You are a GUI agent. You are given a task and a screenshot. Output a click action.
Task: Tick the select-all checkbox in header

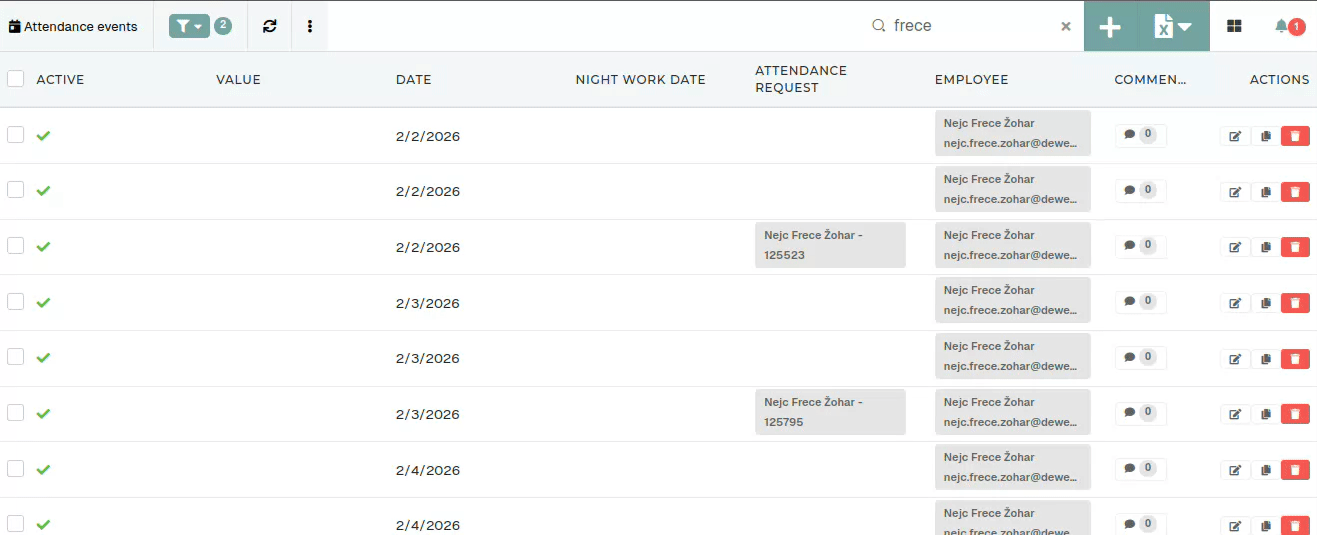point(16,78)
